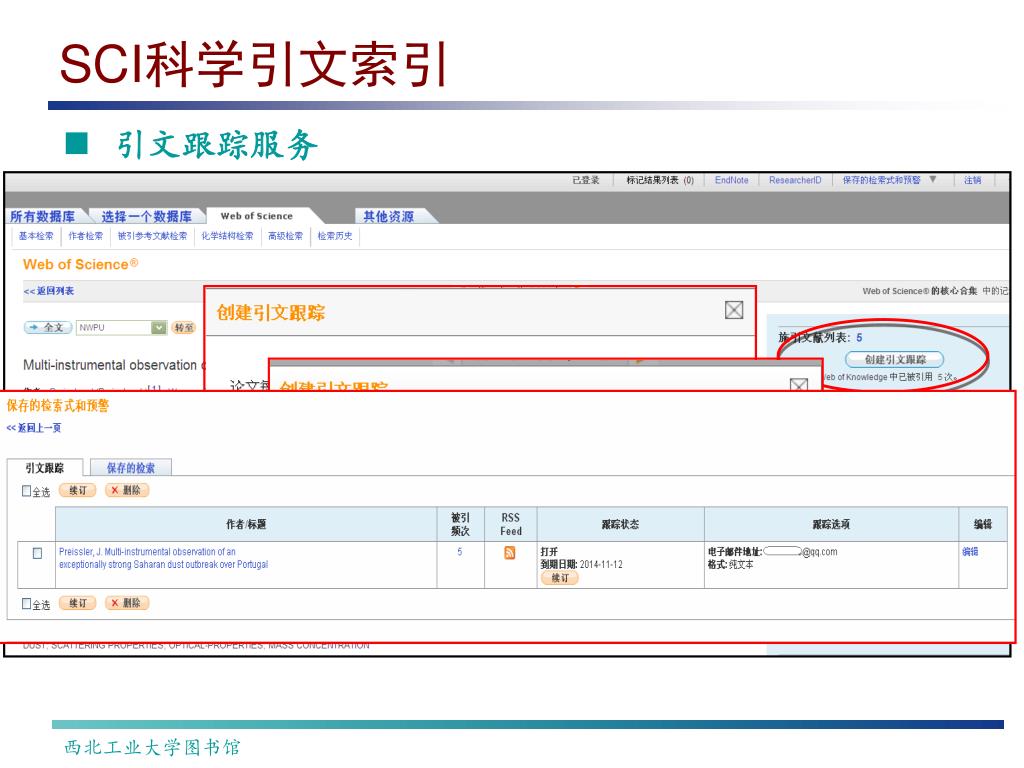Viewport: 1024px width, 768px height.
Task: Open 检索历史 search history
Action: click(335, 236)
